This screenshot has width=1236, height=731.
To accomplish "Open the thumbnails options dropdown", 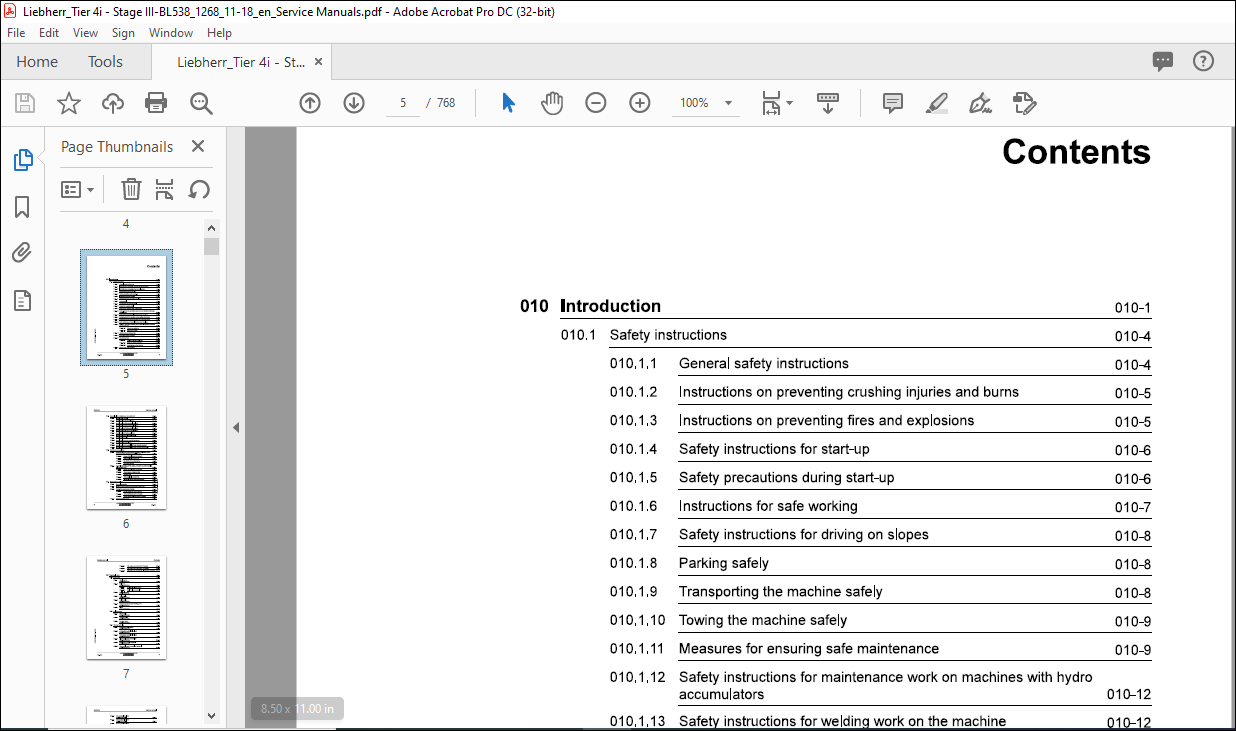I will 78,189.
